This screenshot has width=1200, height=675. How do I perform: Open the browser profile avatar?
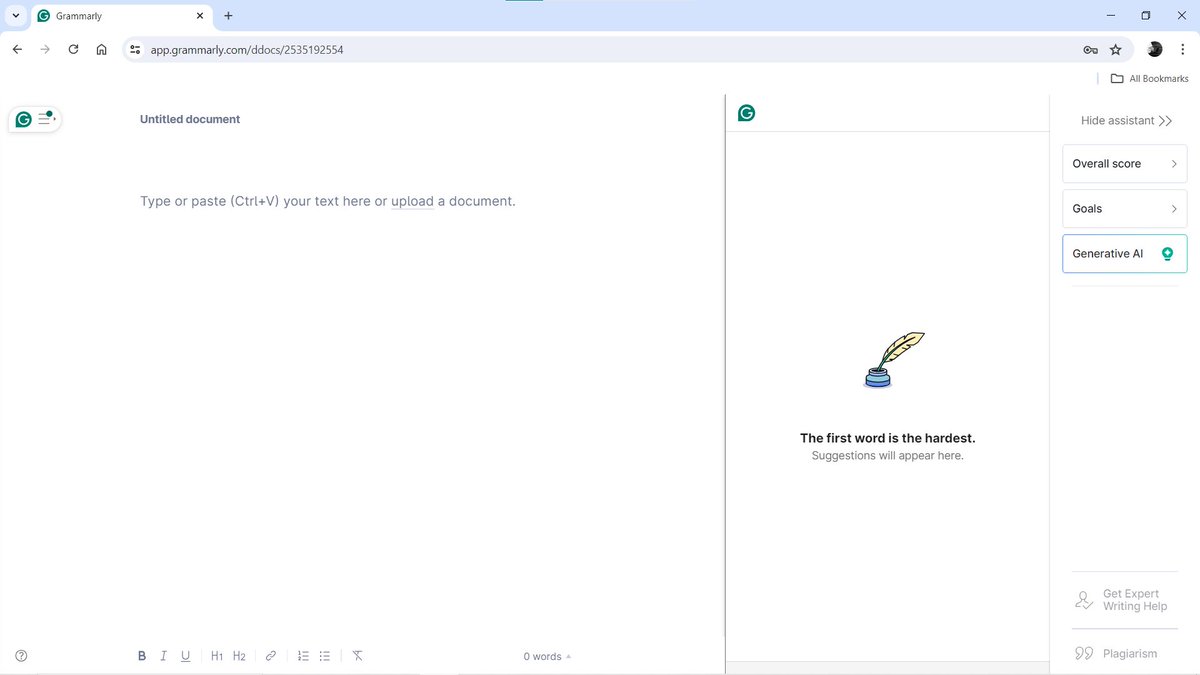click(1155, 49)
